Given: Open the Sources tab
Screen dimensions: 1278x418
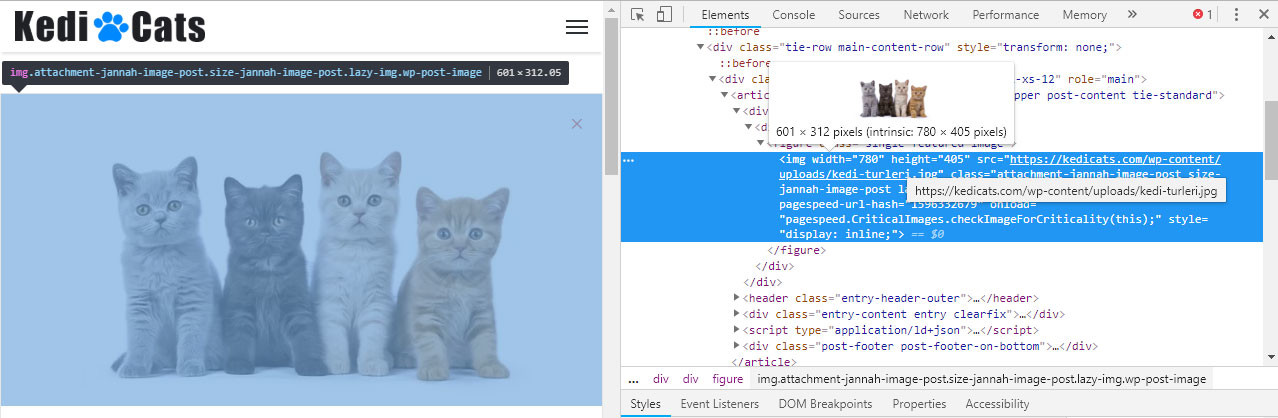Looking at the screenshot, I should [x=859, y=14].
